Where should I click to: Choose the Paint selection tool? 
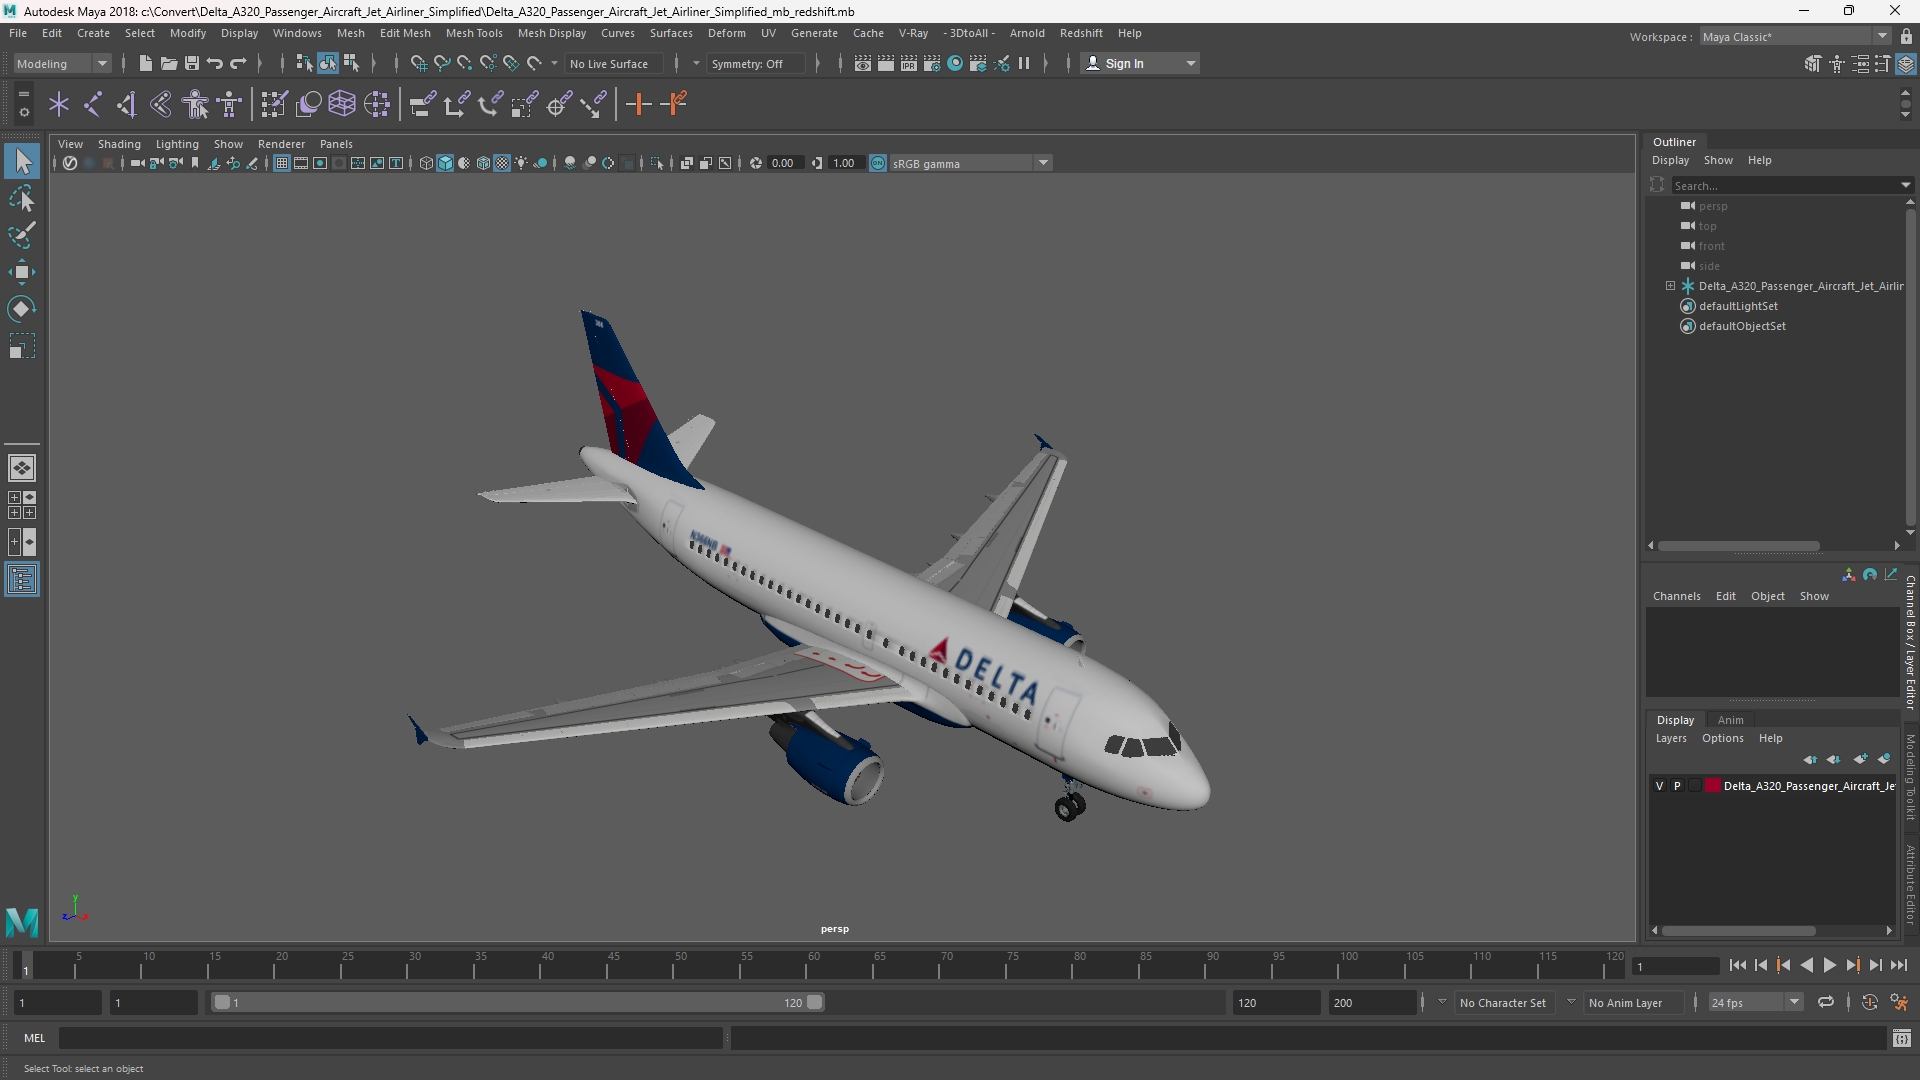[x=22, y=235]
